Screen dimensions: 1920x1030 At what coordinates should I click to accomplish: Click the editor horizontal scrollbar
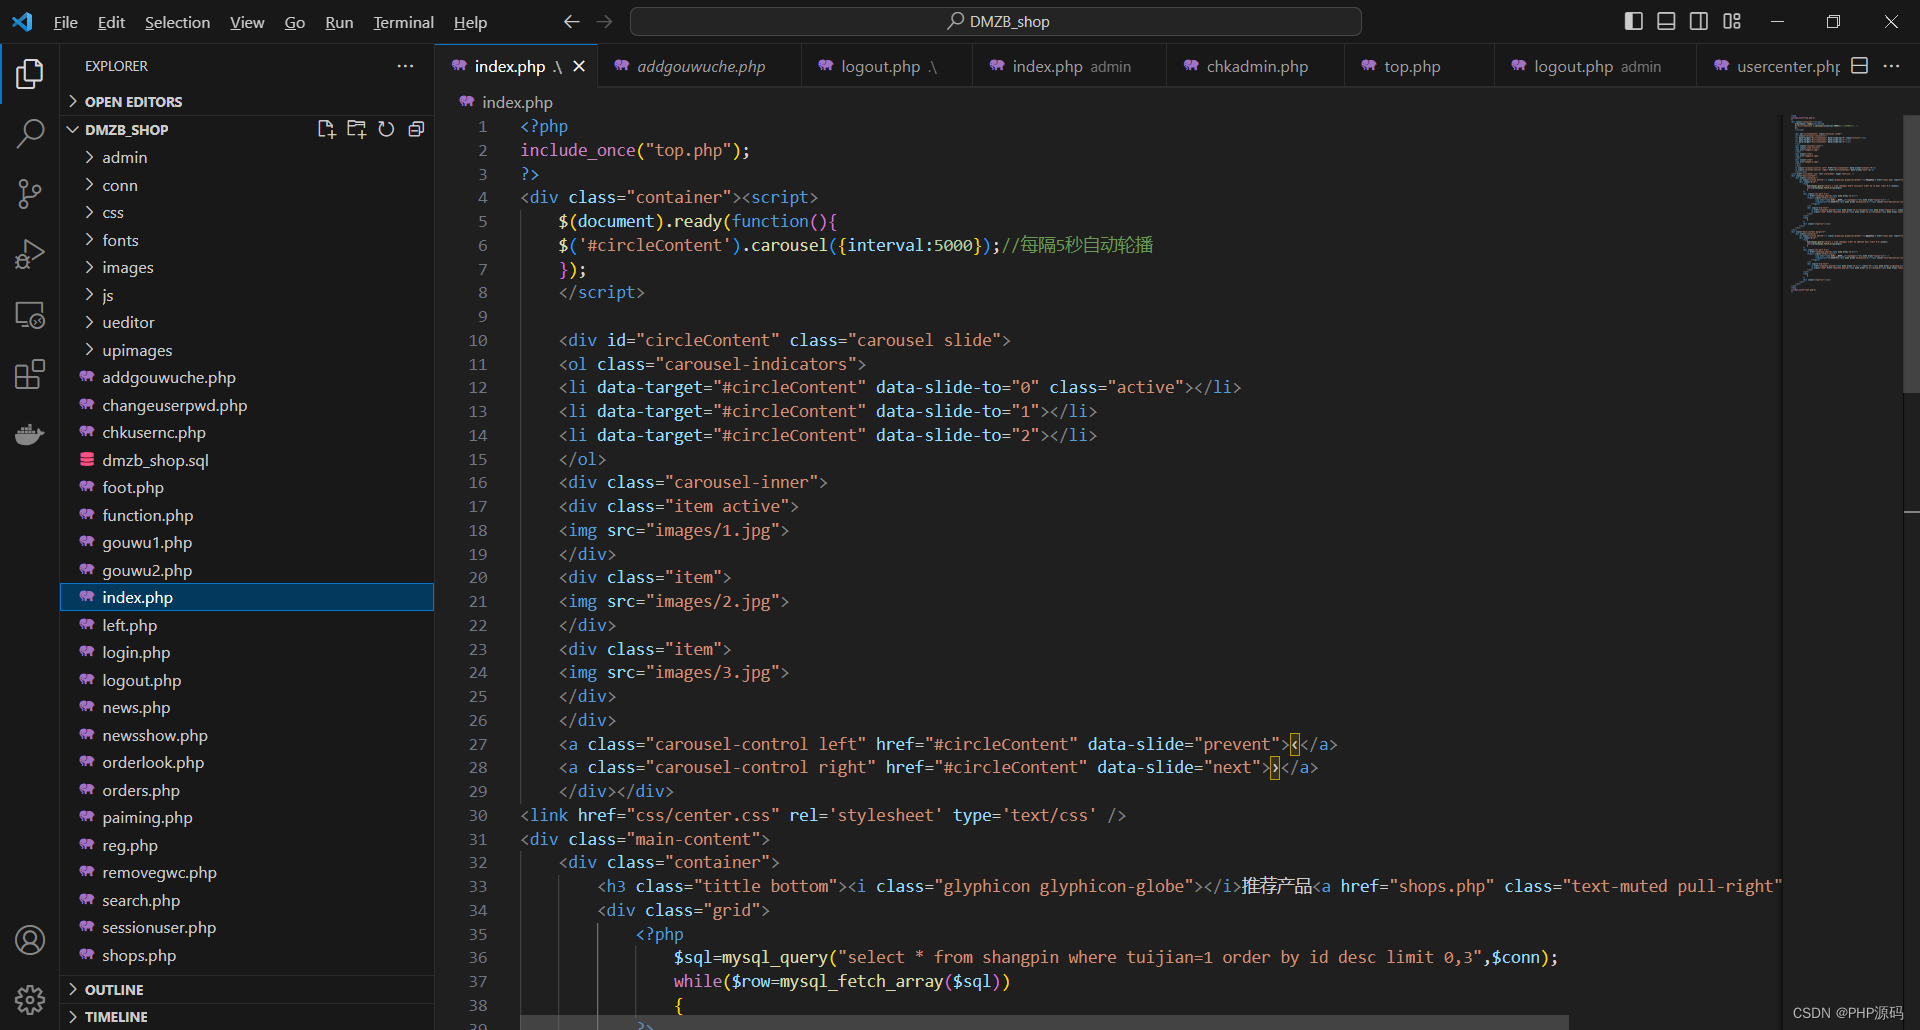[1044, 1022]
